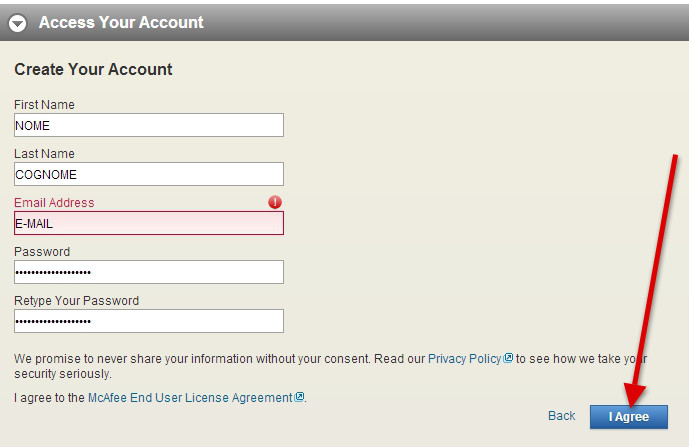689x447 pixels.
Task: Click the Create Your Account heading
Action: coord(93,70)
